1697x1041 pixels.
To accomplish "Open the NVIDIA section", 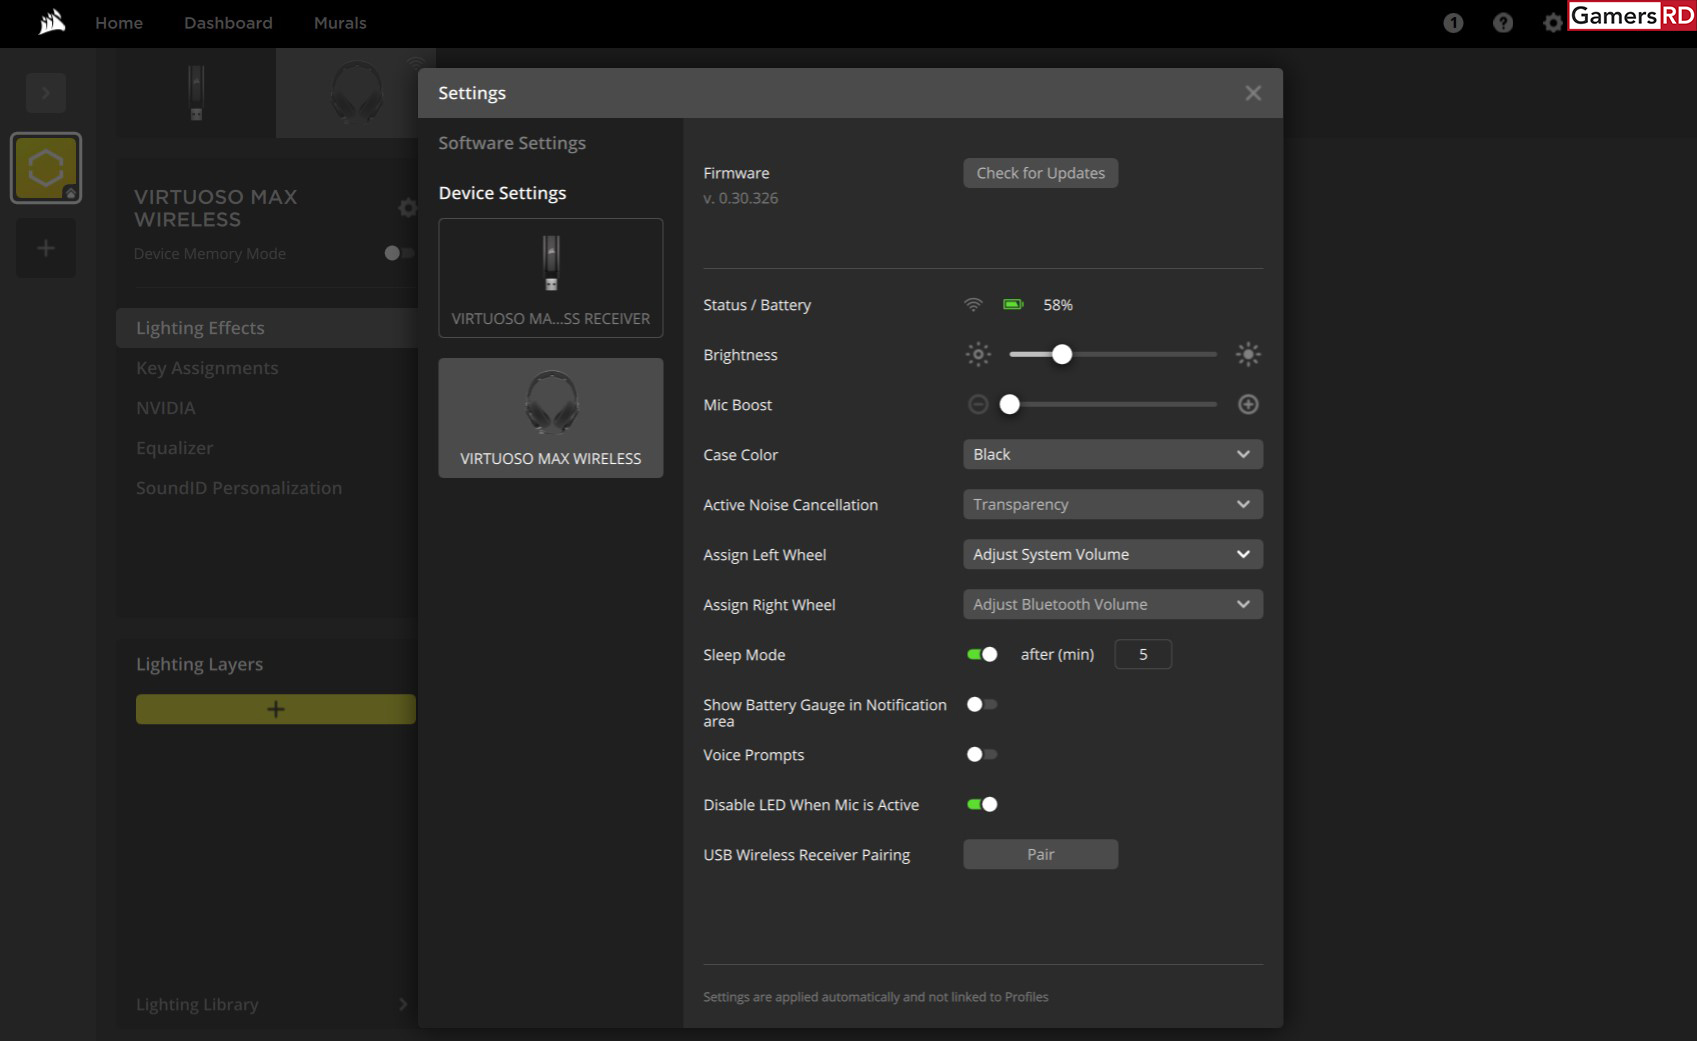I will click(166, 408).
